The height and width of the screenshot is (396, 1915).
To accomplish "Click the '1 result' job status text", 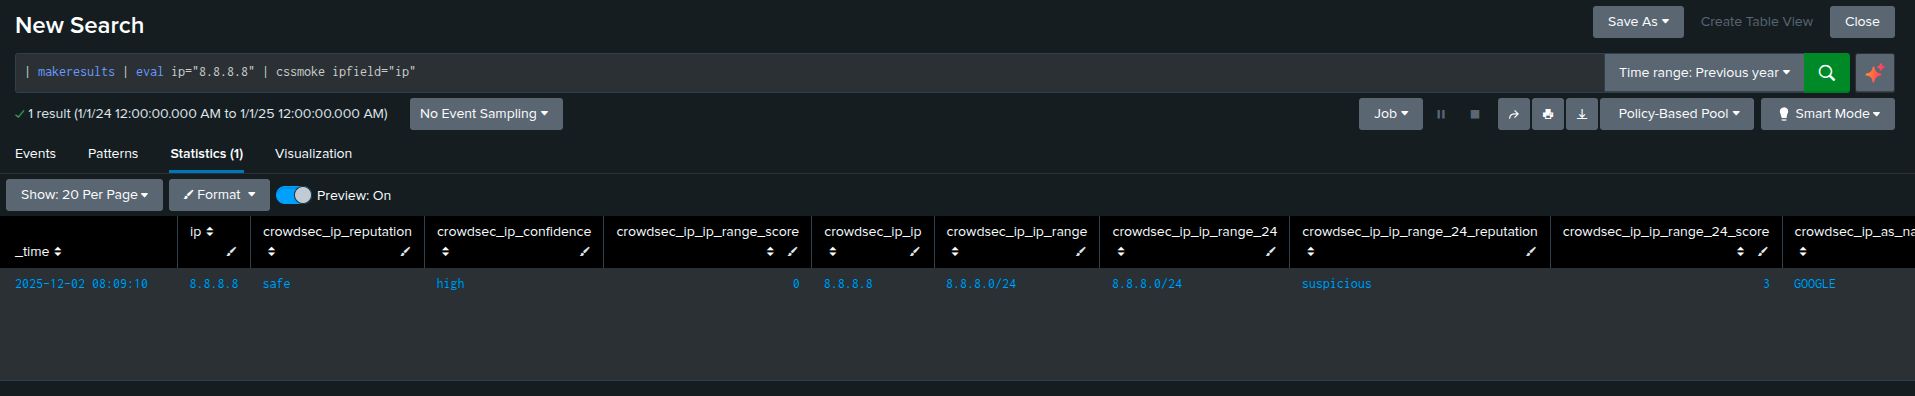I will point(208,114).
